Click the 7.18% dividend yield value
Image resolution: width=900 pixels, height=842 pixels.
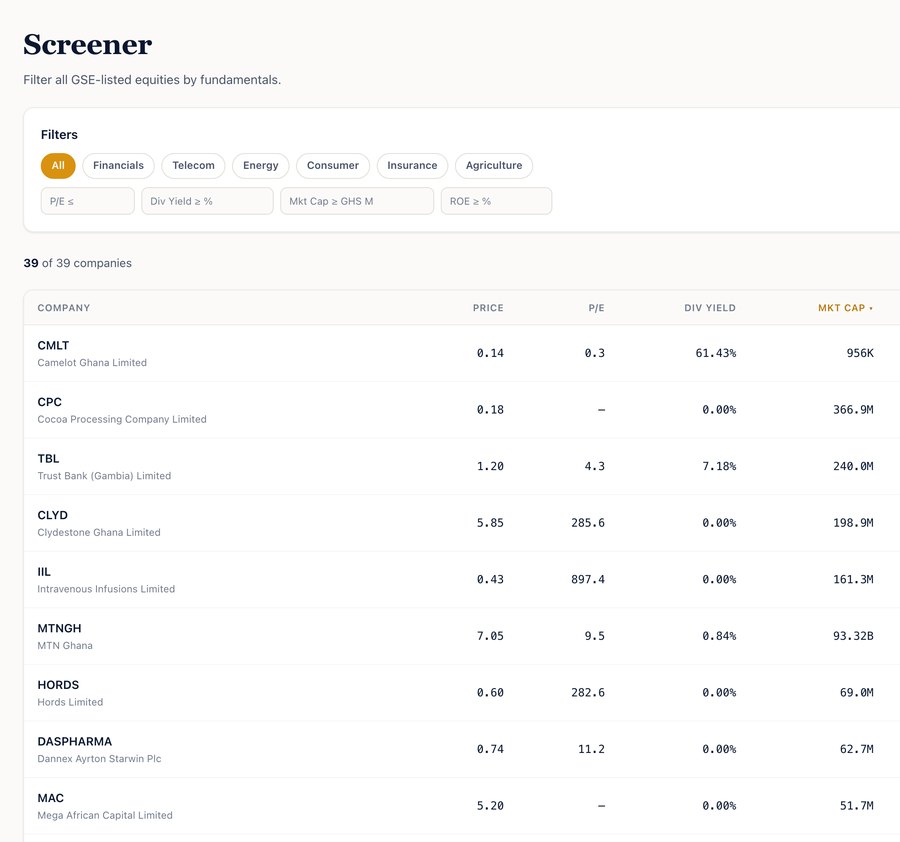(x=719, y=467)
